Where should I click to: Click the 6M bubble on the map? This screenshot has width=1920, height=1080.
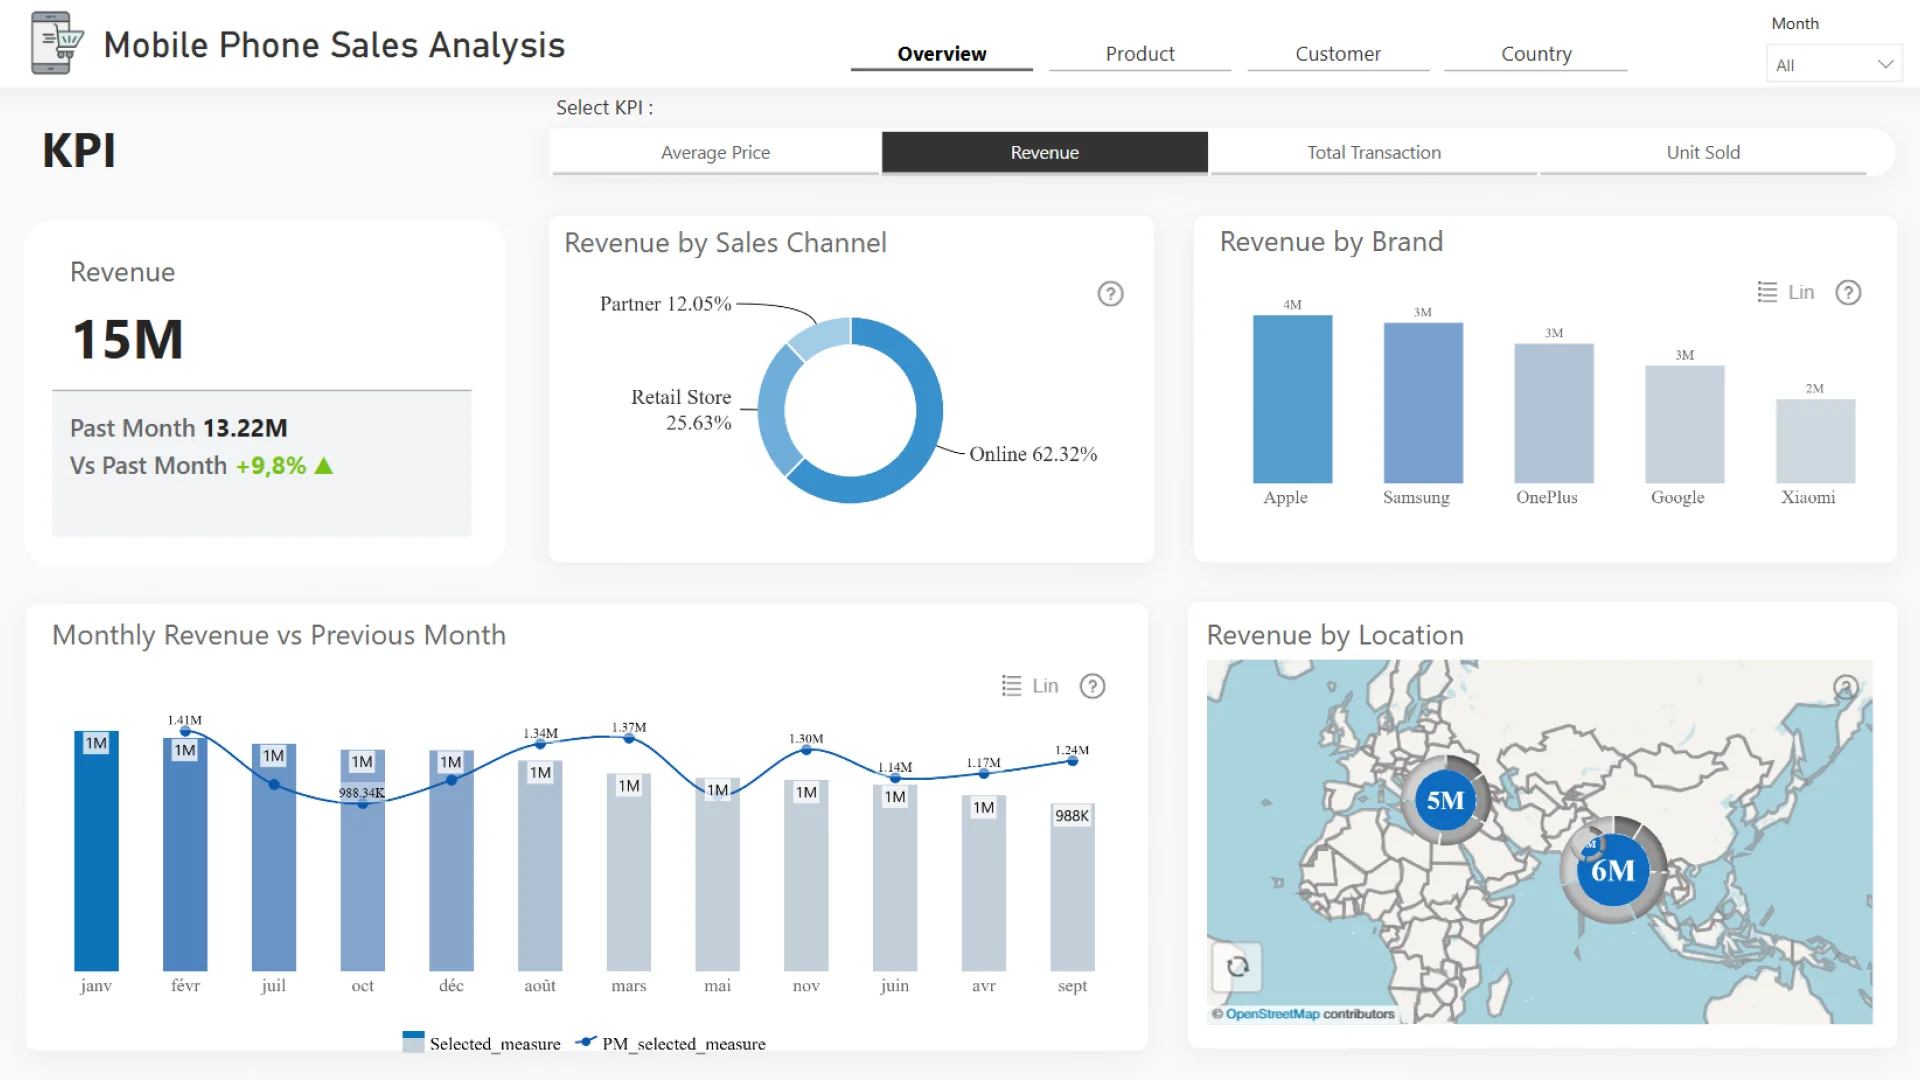point(1612,870)
